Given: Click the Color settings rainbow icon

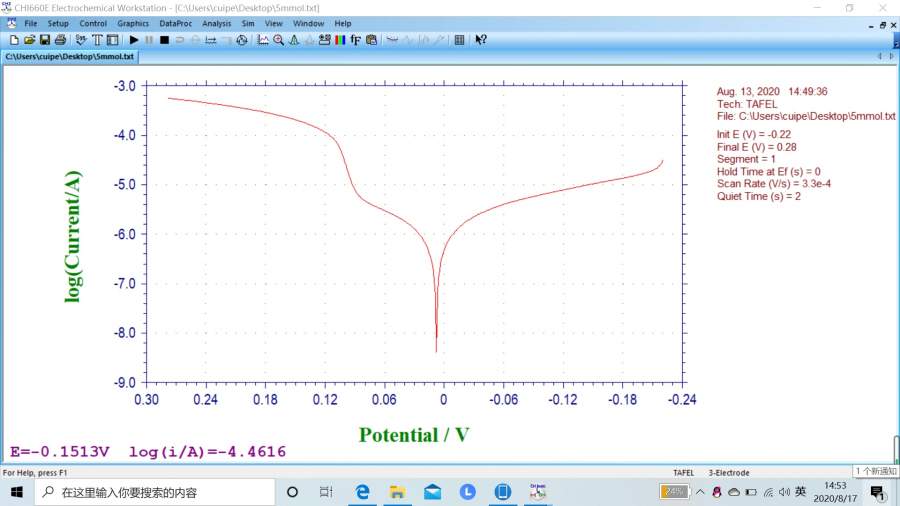Looking at the screenshot, I should coord(340,40).
